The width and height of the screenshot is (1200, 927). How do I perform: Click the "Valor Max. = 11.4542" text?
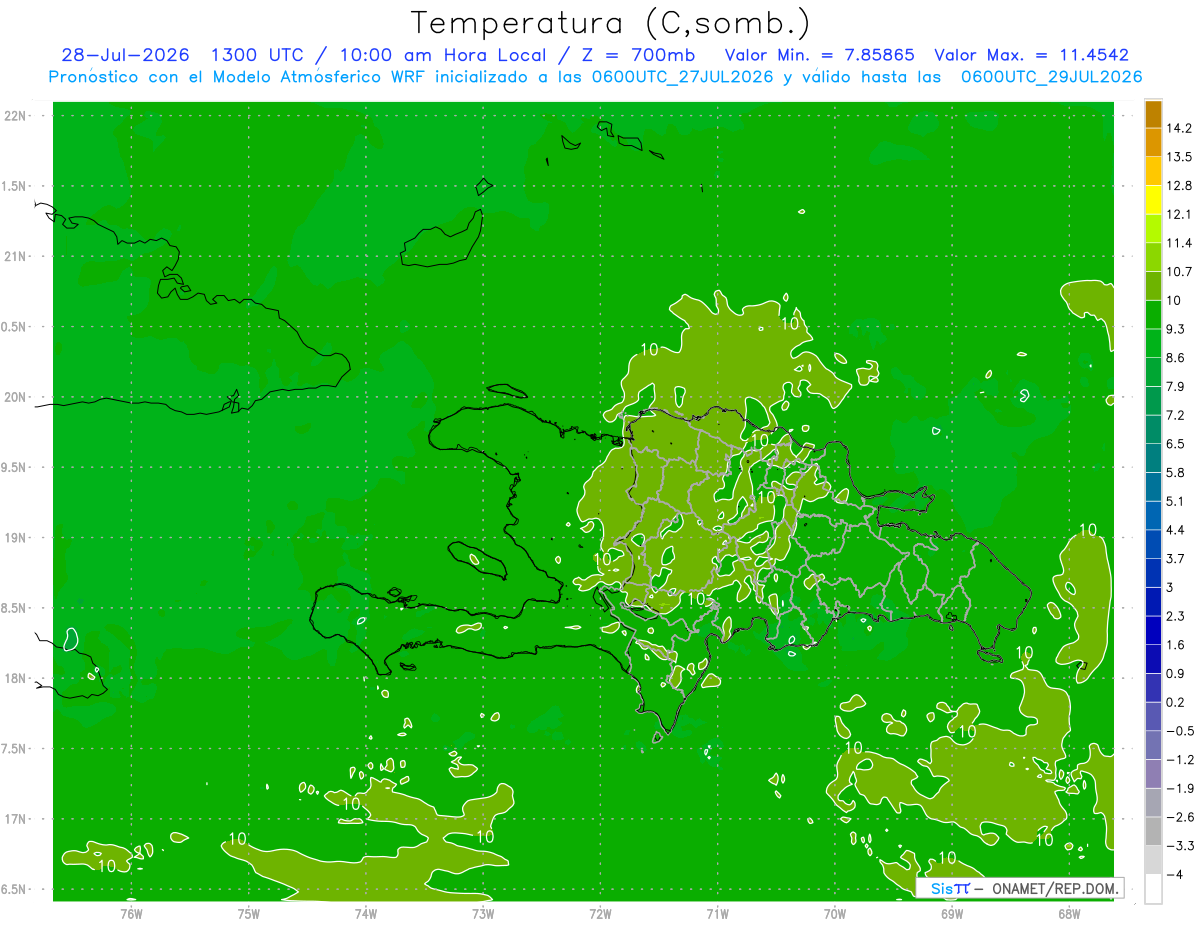coord(1031,55)
